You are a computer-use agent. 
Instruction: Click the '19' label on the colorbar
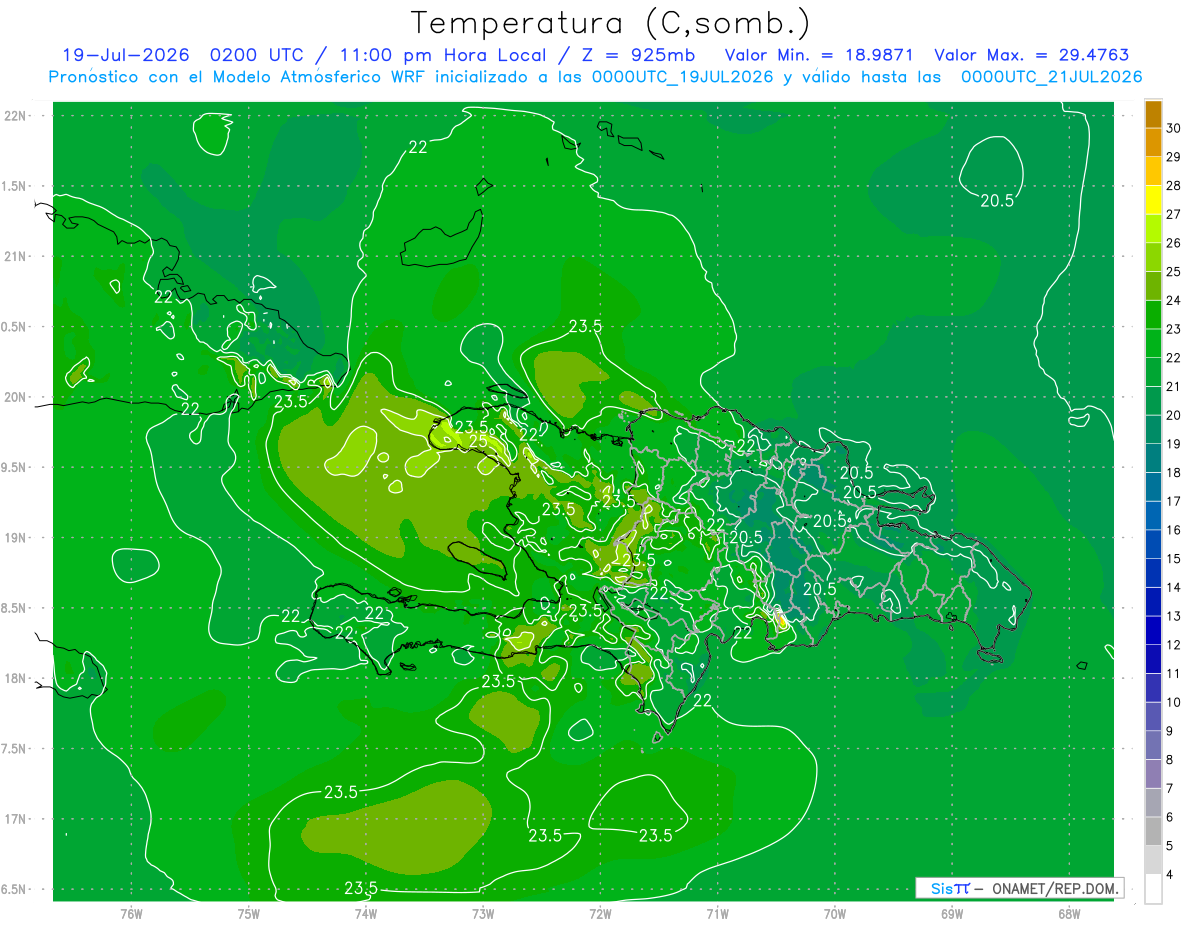tap(1174, 444)
